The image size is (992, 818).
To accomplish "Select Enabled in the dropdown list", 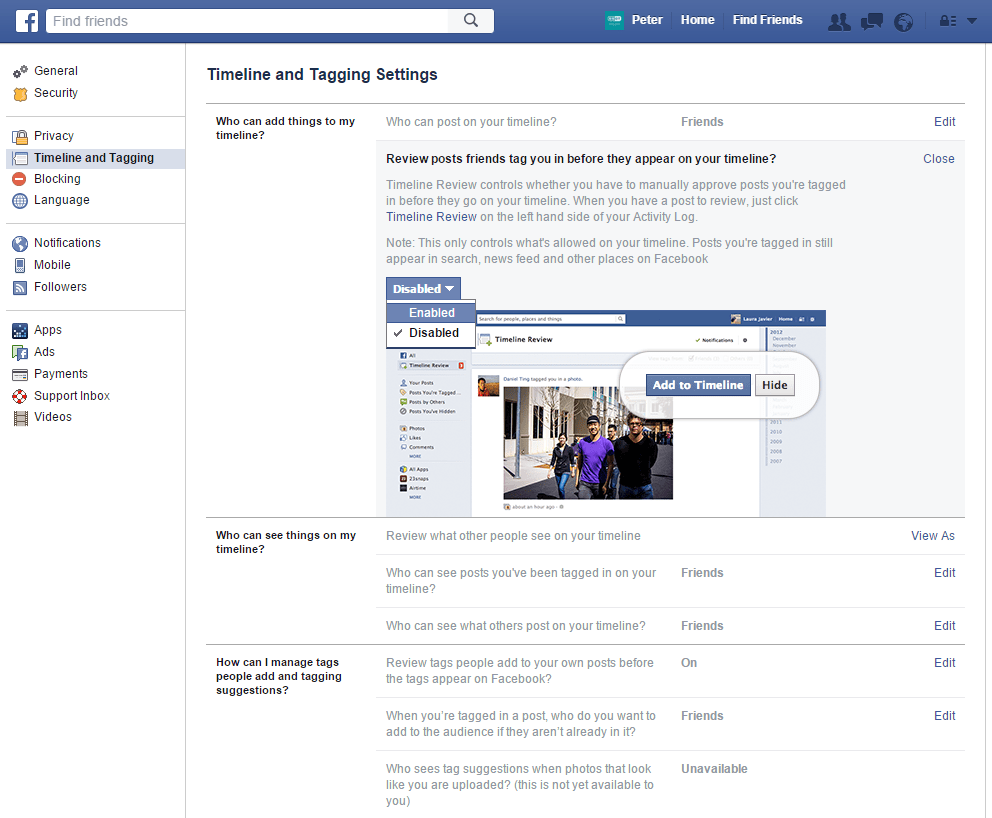I will pyautogui.click(x=431, y=313).
